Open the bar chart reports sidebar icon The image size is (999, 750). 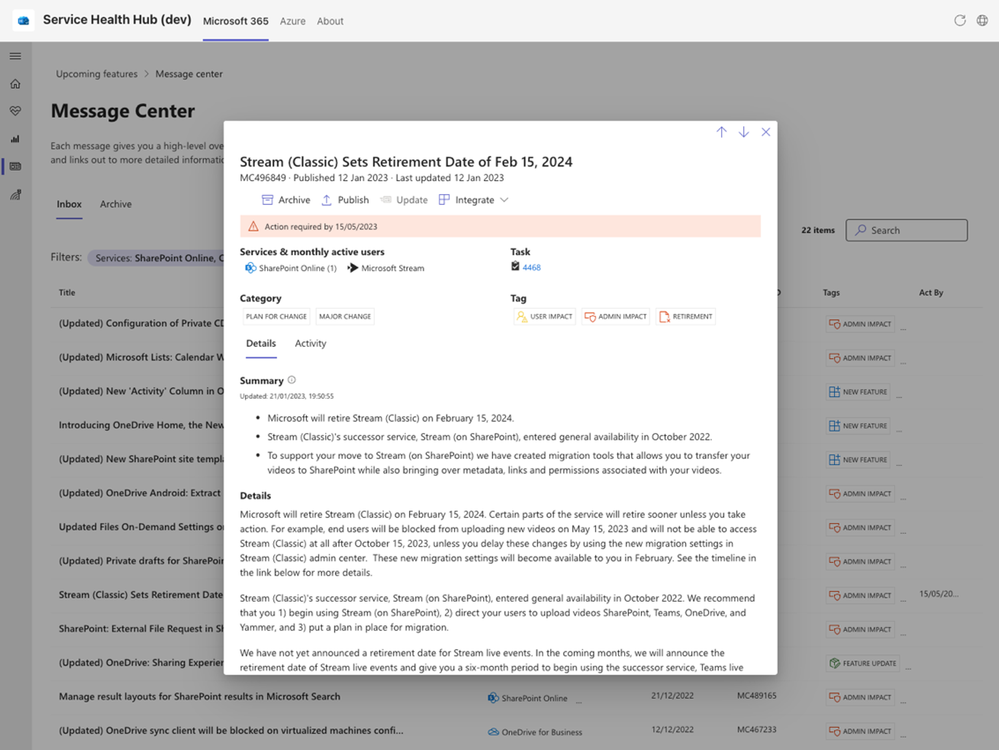(15, 138)
